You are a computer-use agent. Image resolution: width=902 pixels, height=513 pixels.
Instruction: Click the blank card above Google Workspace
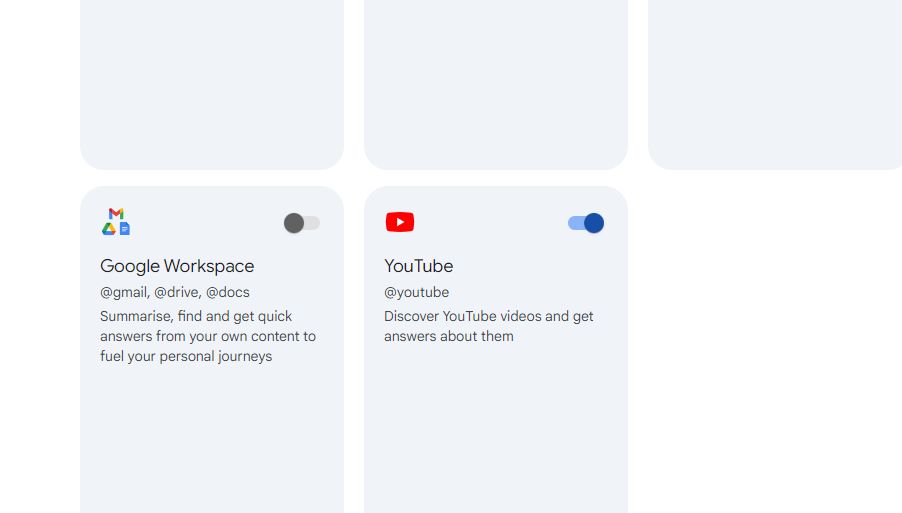coord(211,80)
